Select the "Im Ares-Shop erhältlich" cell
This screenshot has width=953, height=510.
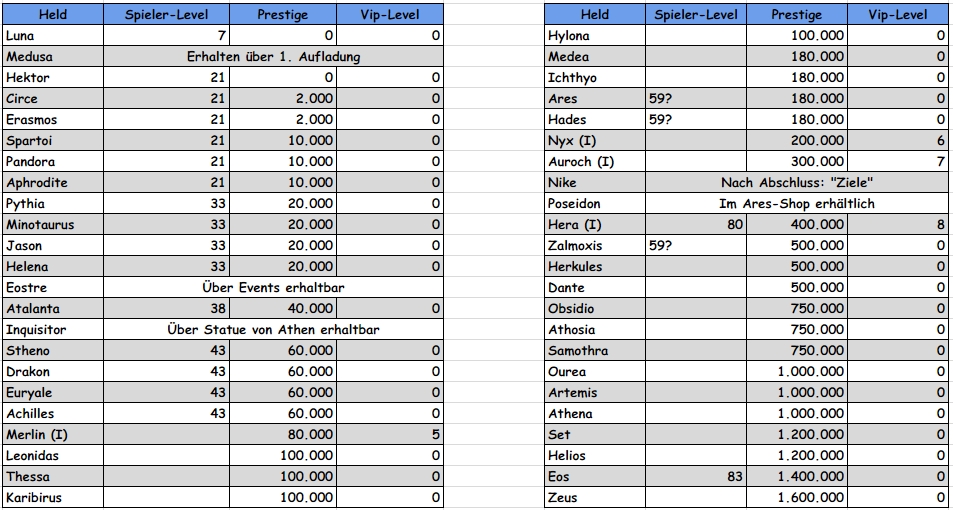(x=797, y=204)
